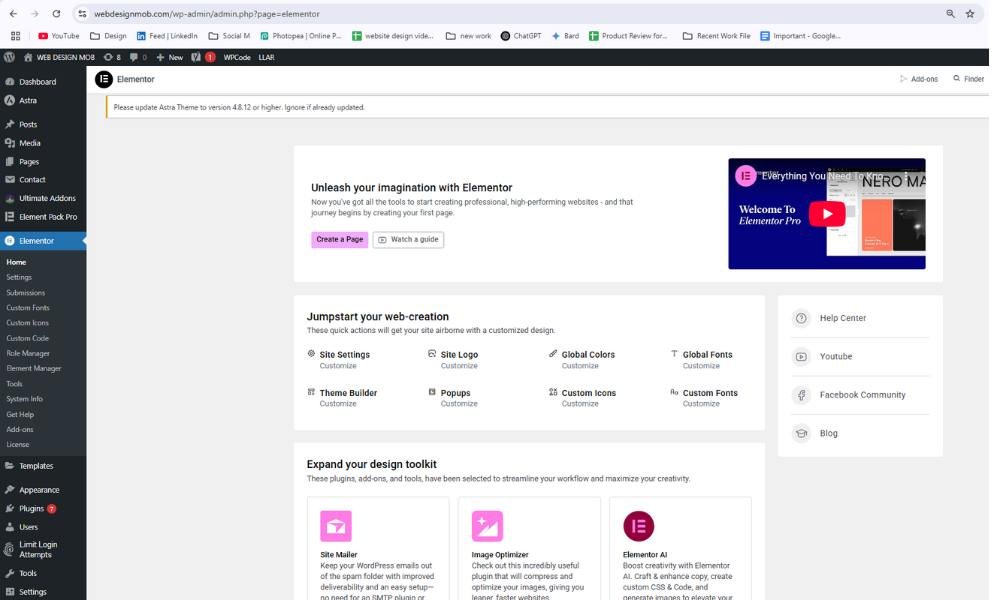Viewport: 1000px width, 600px height.
Task: Open System Info submenu
Action: point(24,399)
